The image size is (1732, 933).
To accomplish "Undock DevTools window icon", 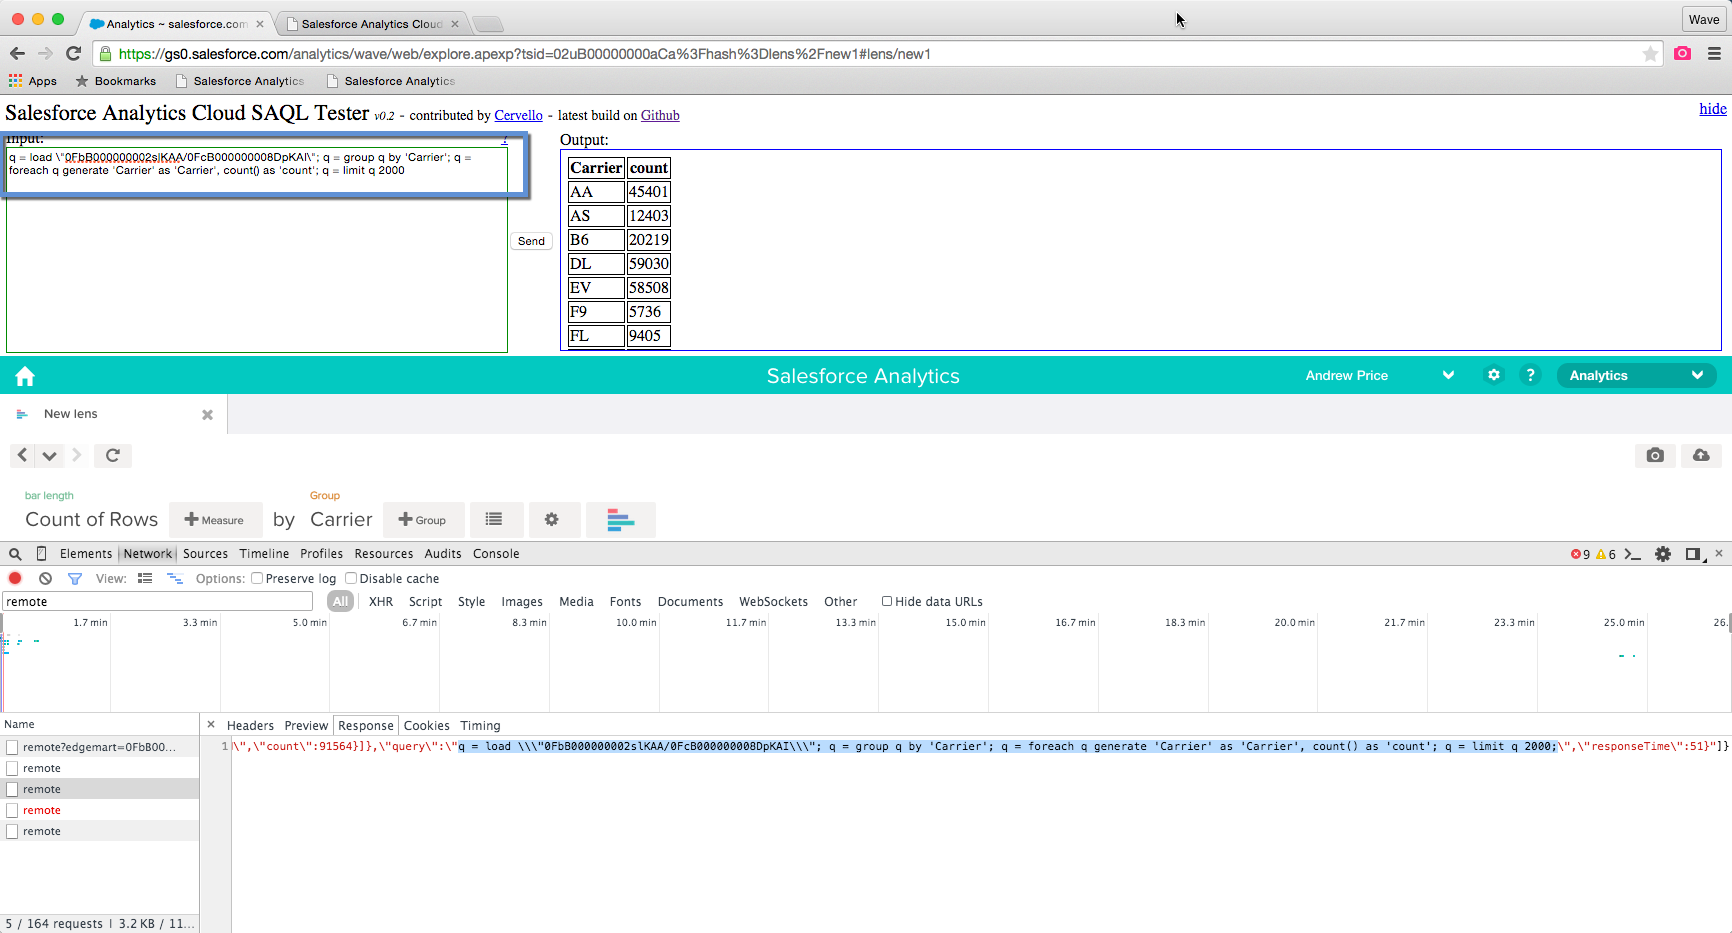I will (x=1693, y=554).
